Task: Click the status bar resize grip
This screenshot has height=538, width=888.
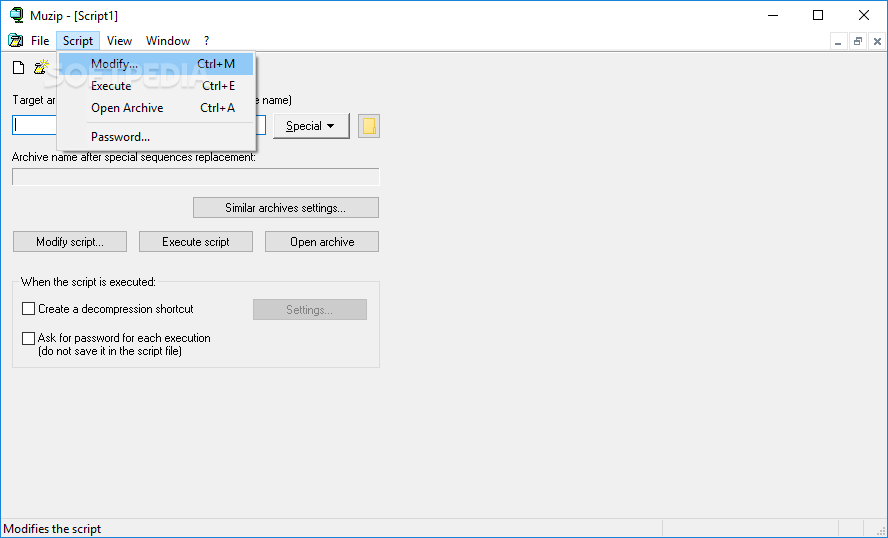Action: (x=881, y=531)
